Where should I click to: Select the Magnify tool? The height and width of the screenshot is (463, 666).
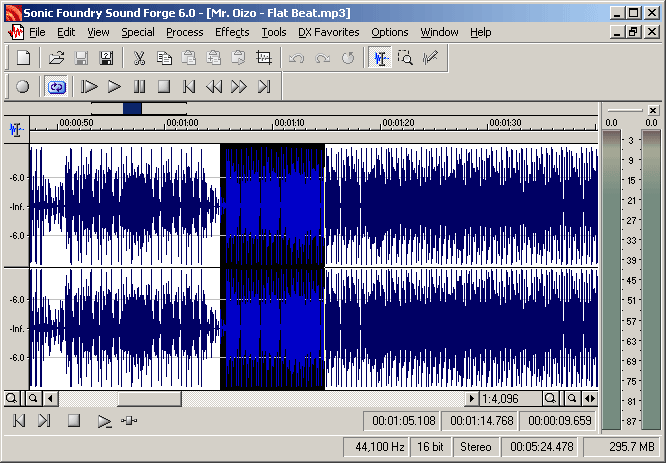click(405, 58)
